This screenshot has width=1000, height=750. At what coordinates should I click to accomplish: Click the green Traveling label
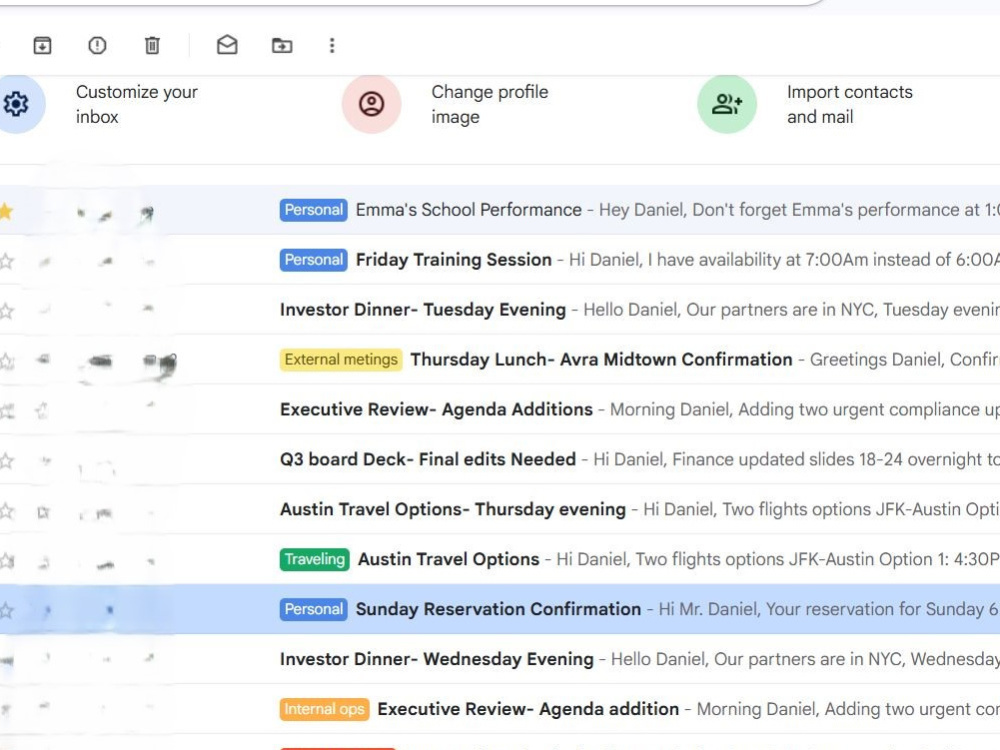point(314,559)
